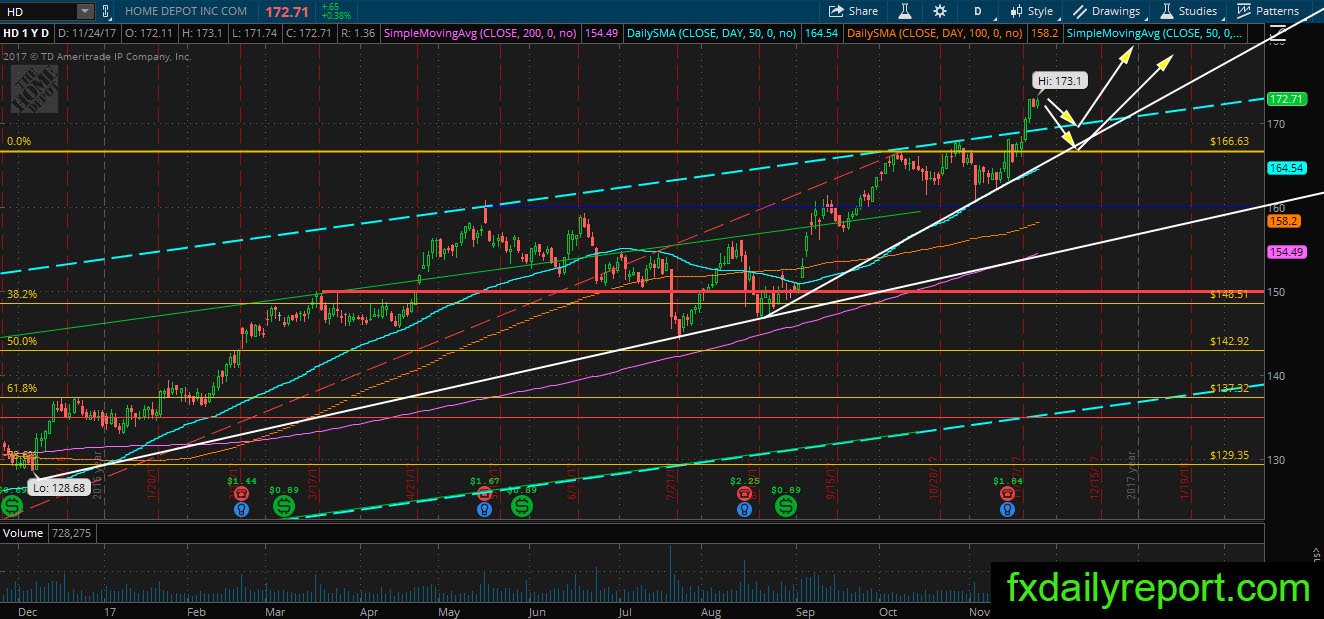1324x619 pixels.
Task: Select the truncated SimpleMovingAvg (CLOSE, 50 label
Action: tap(1155, 33)
